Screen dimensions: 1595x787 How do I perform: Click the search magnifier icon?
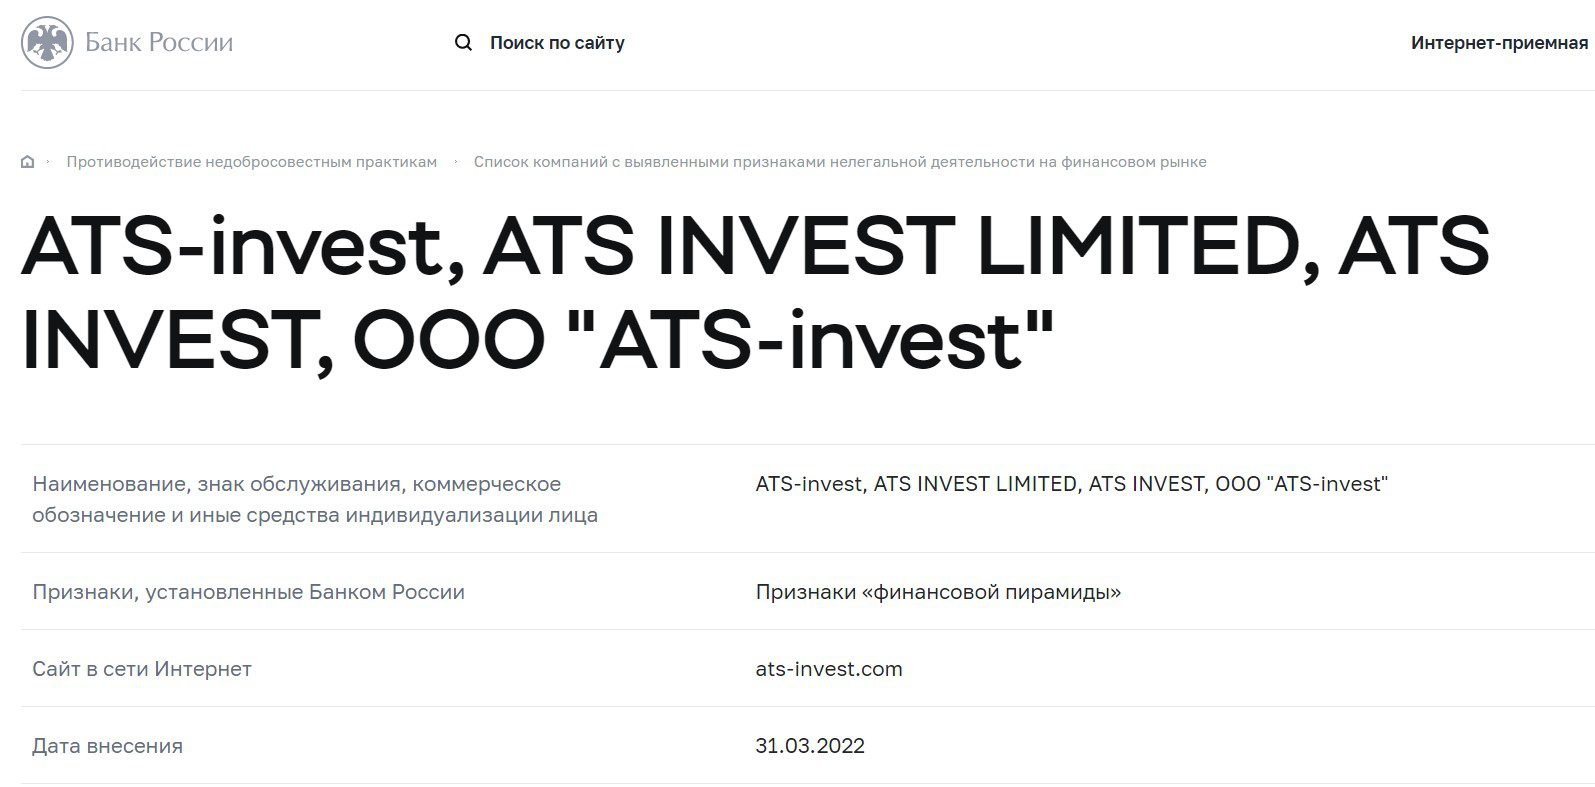[463, 43]
